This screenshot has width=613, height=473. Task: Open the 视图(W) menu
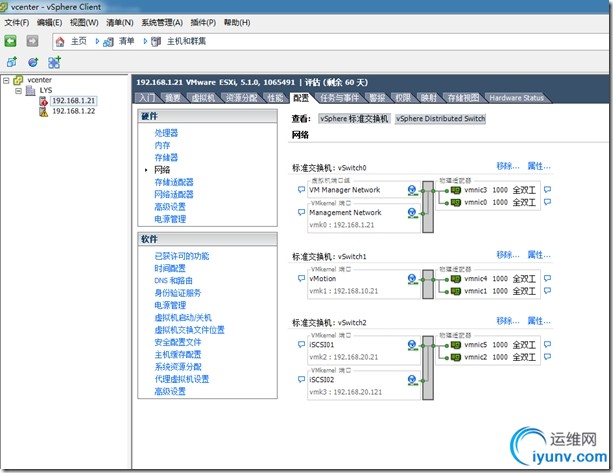tap(84, 23)
